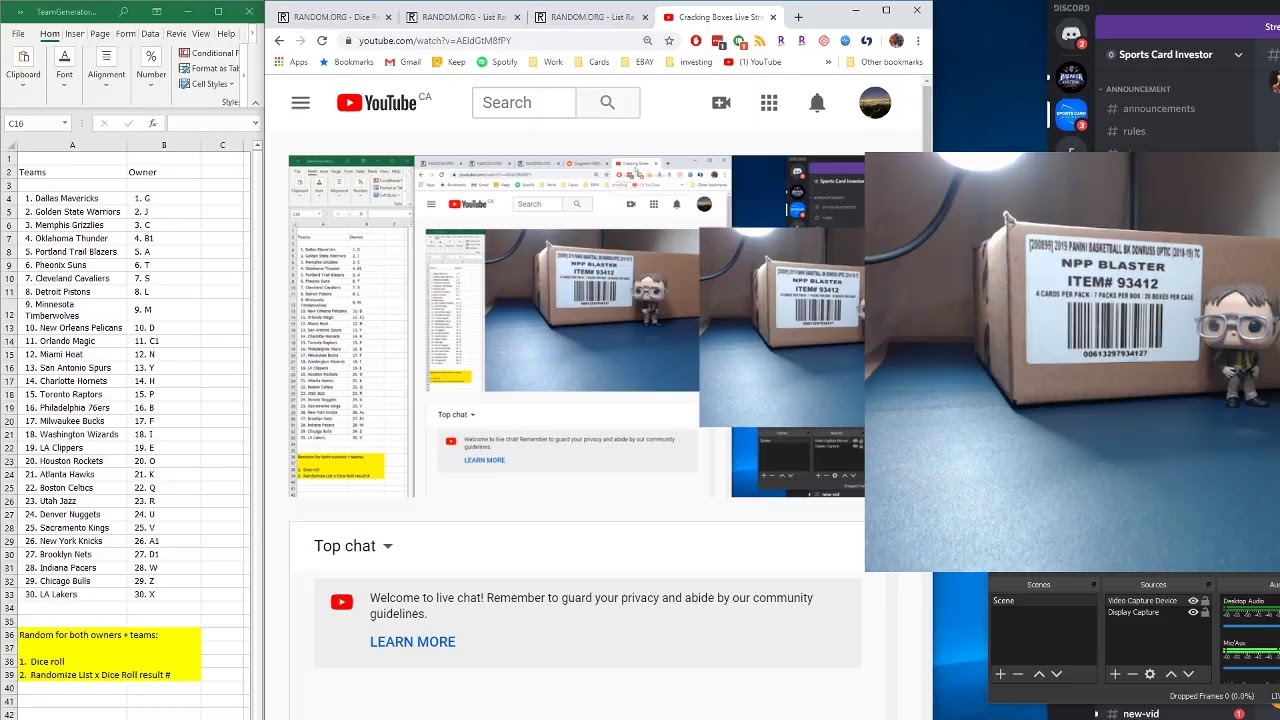This screenshot has height=720, width=1280.
Task: Click the YouTube search input field
Action: point(524,103)
